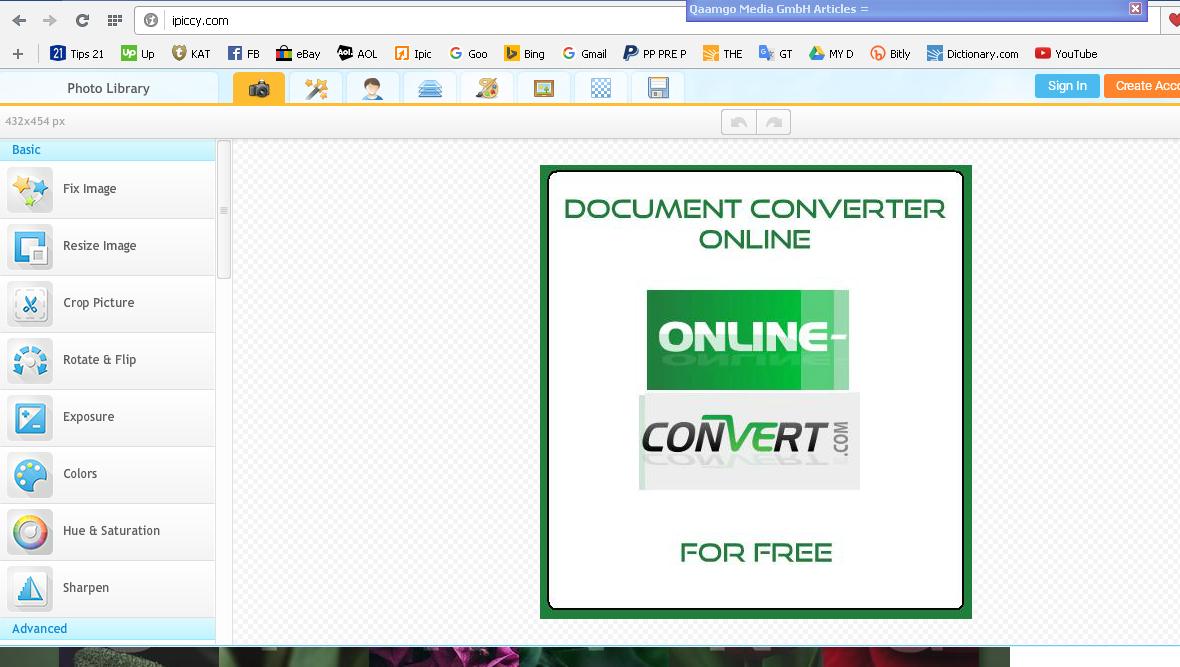Select the Fix Image tool
The width and height of the screenshot is (1180, 667).
click(108, 189)
